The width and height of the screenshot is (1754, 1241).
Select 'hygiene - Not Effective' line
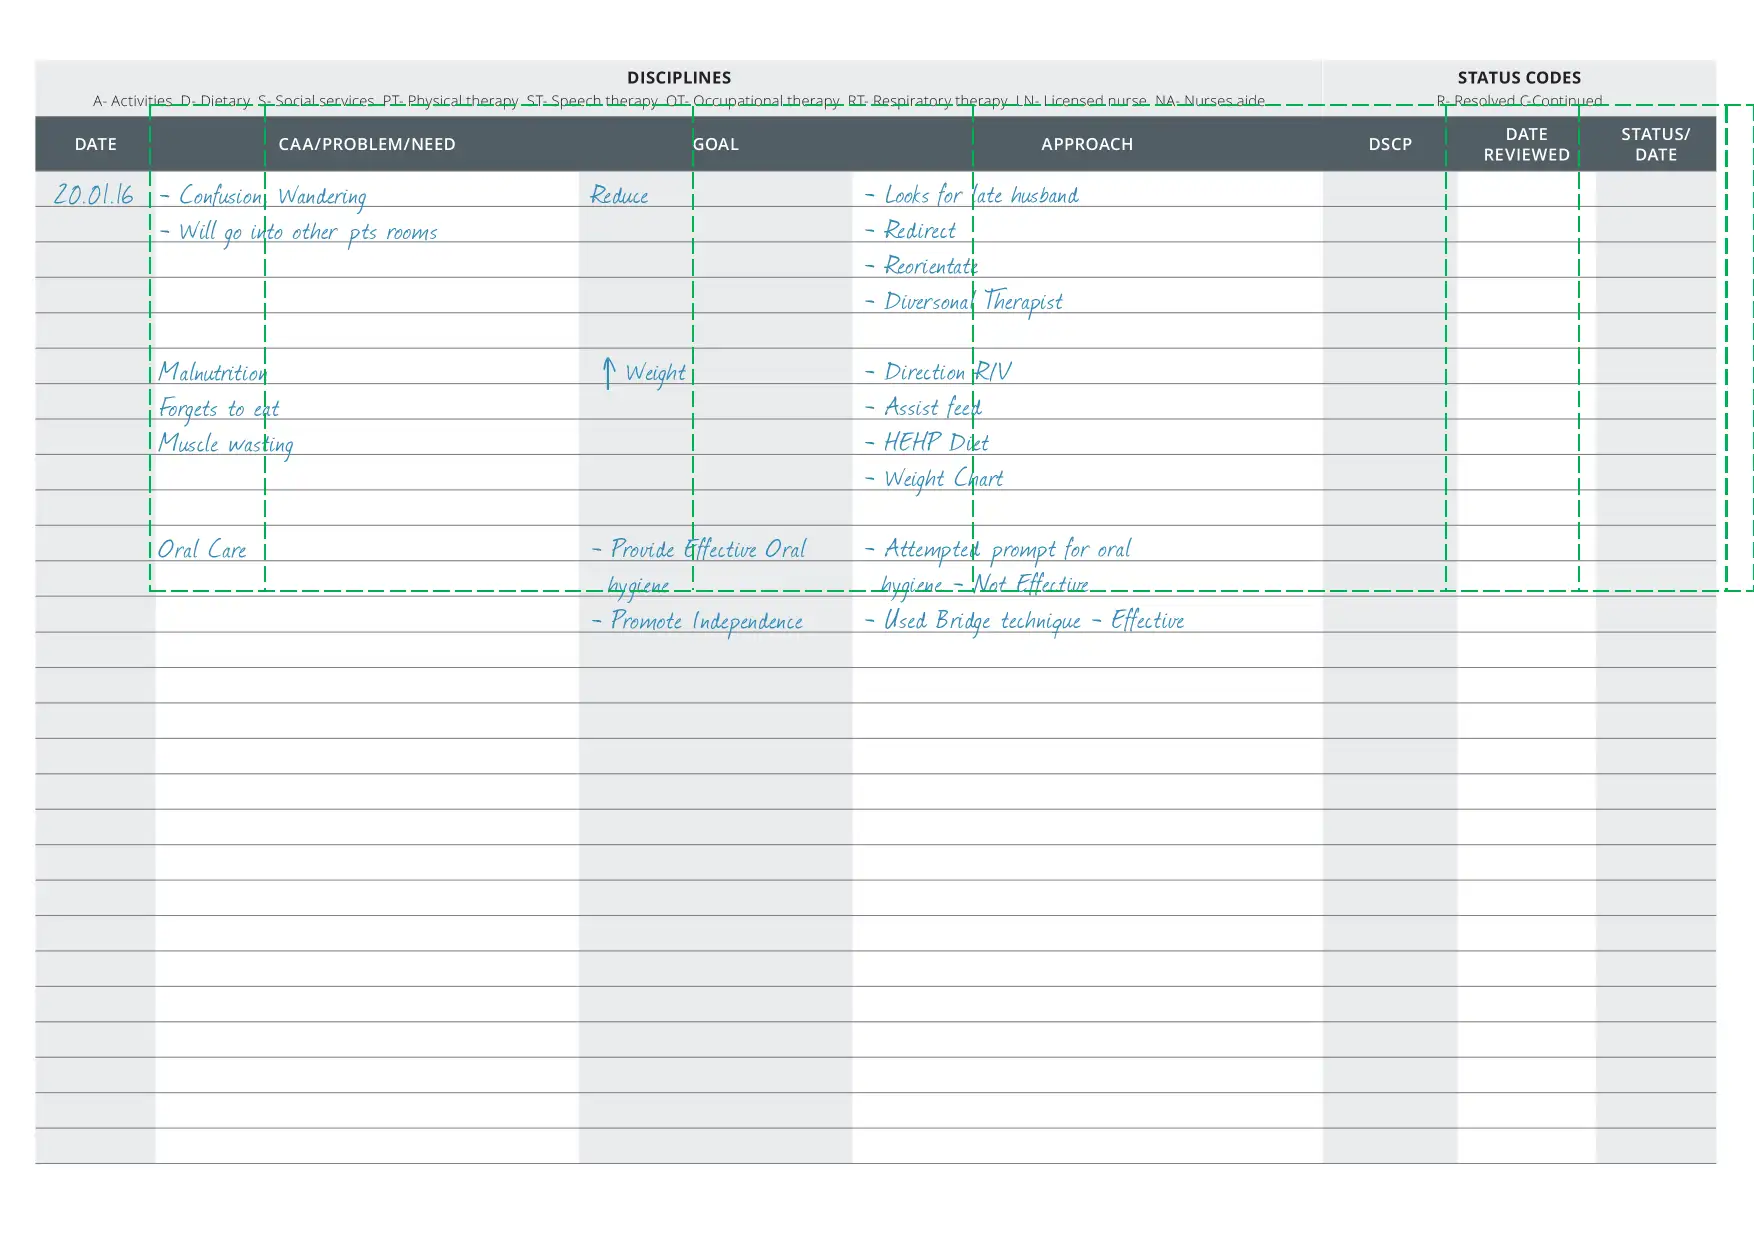[x=985, y=584]
